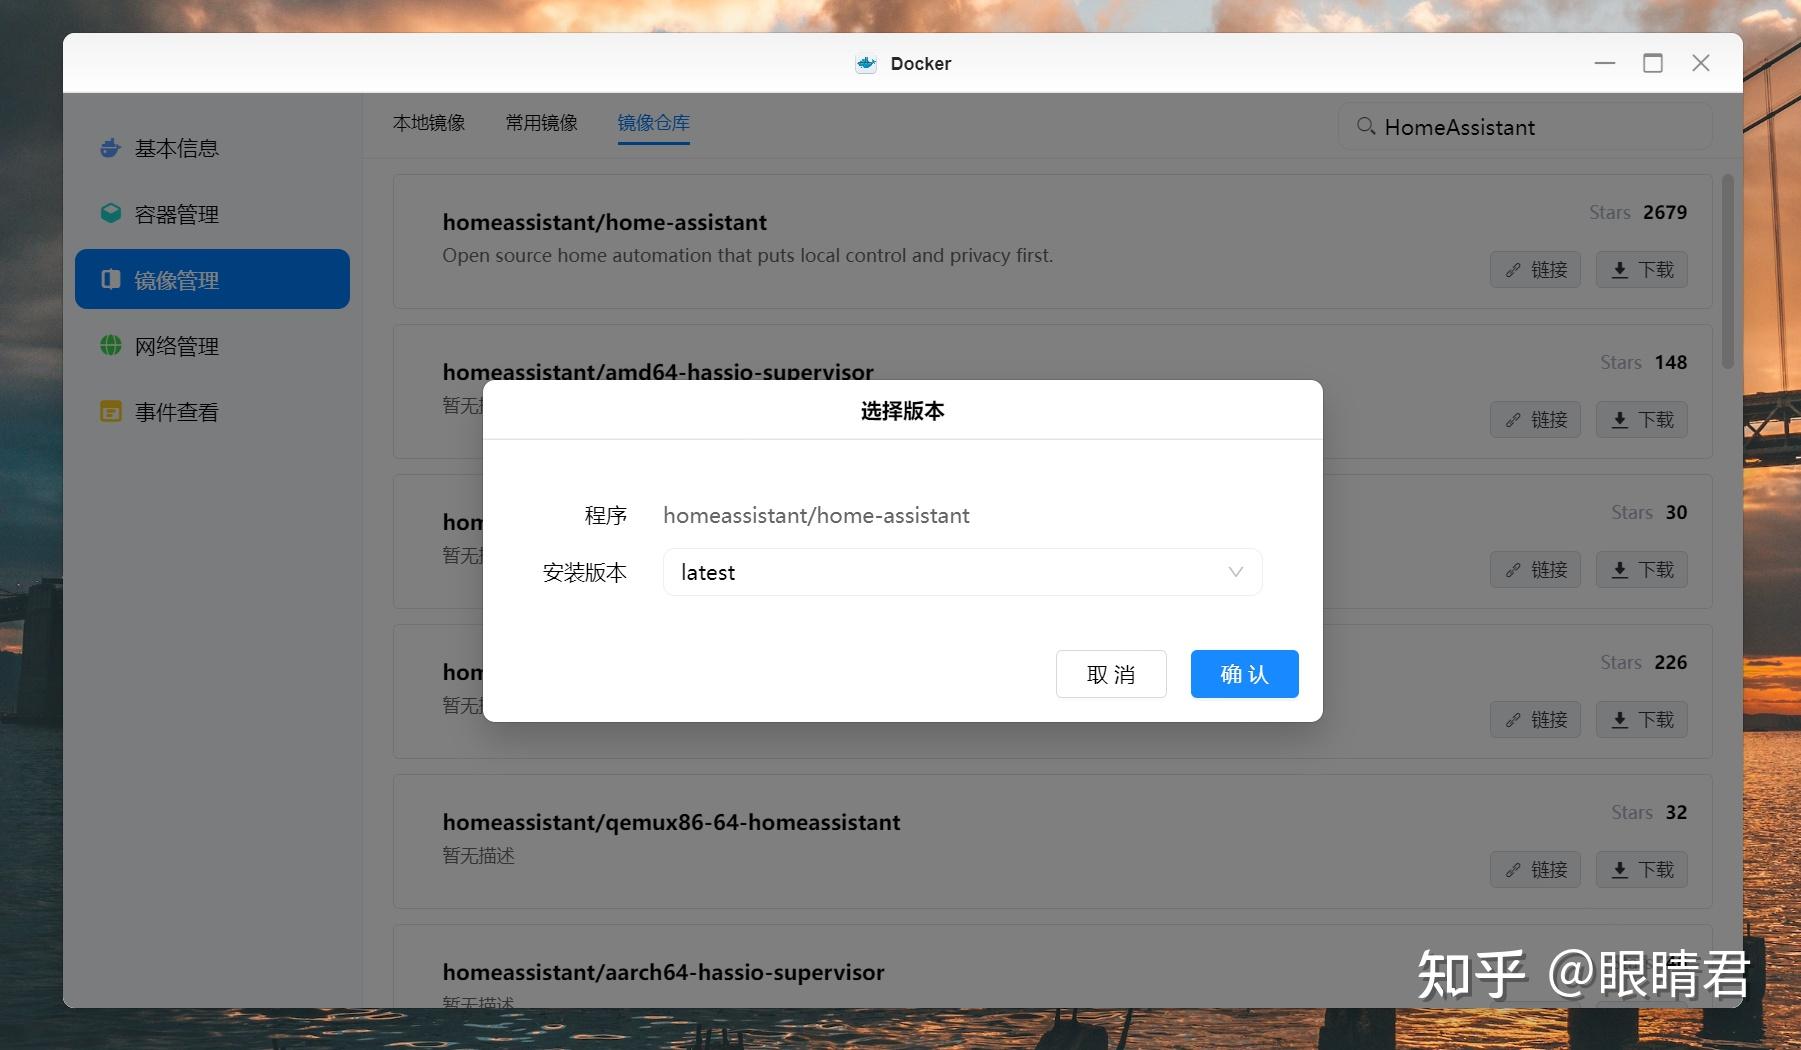Select the 基本信息 docker icon in sidebar
Viewport: 1801px width, 1050px height.
[x=110, y=148]
